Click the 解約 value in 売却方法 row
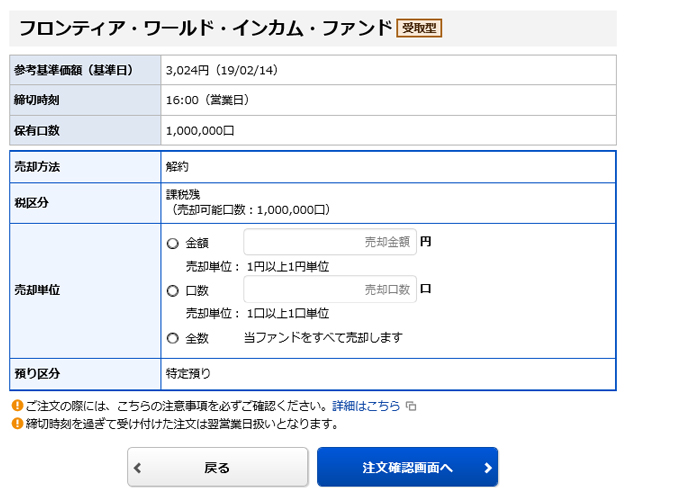Image resolution: width=680 pixels, height=500 pixels. [177, 167]
